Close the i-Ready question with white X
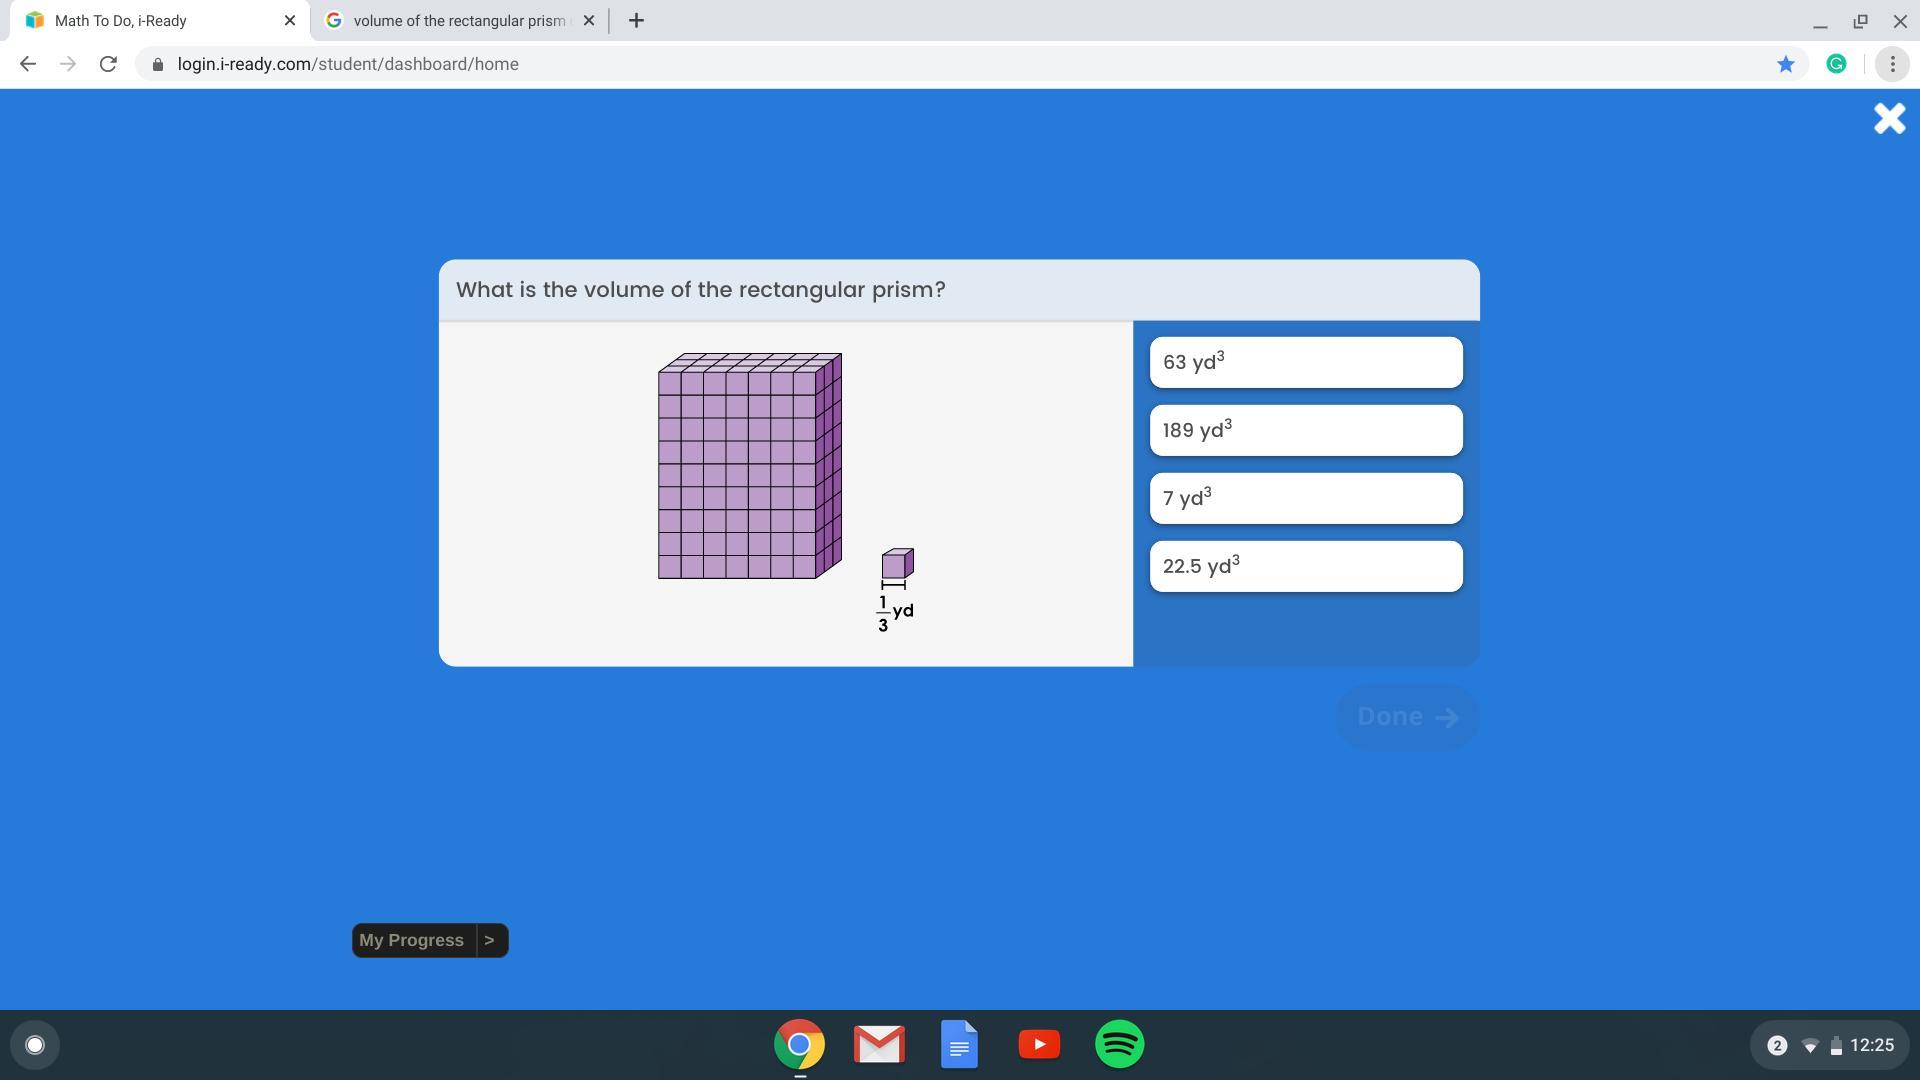 click(x=1889, y=119)
